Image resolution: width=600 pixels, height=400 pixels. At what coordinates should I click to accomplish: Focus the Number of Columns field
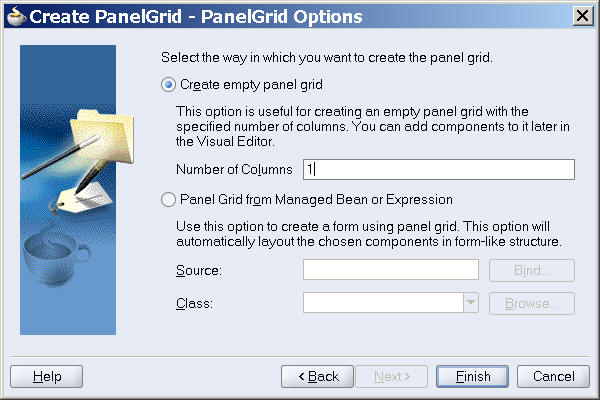[438, 169]
